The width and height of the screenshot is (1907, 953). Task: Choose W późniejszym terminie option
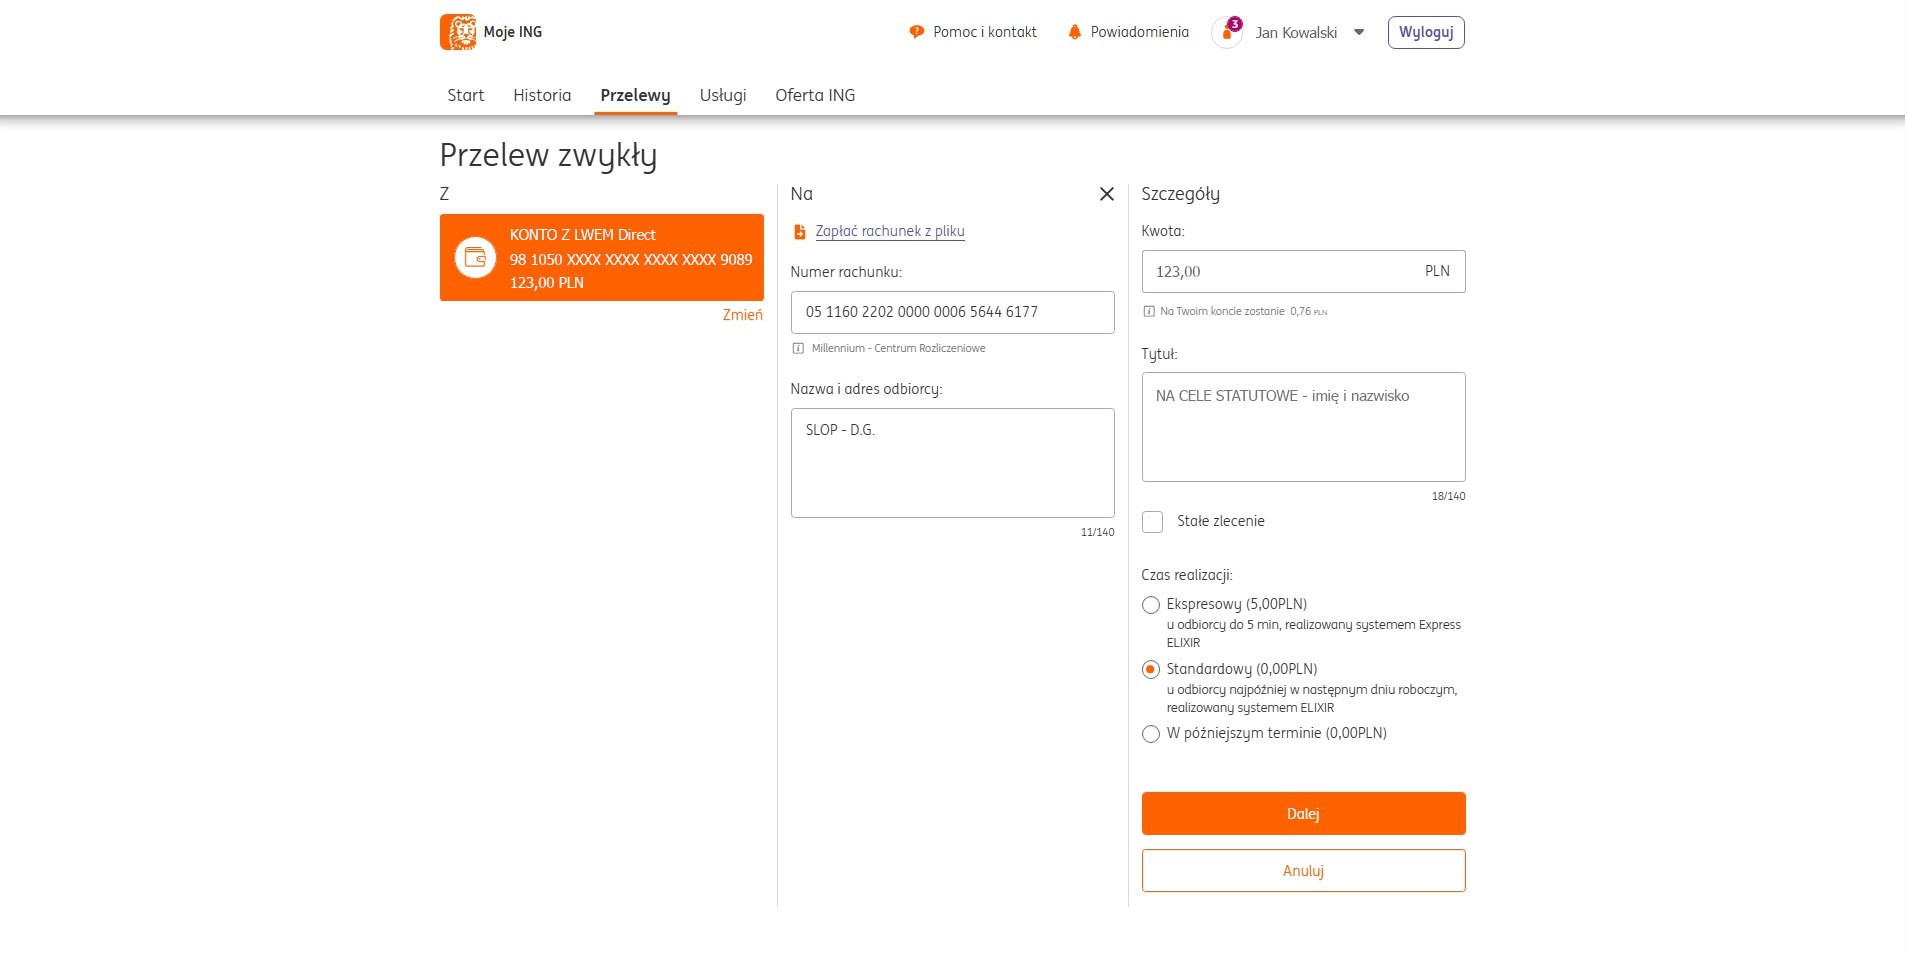[1151, 734]
